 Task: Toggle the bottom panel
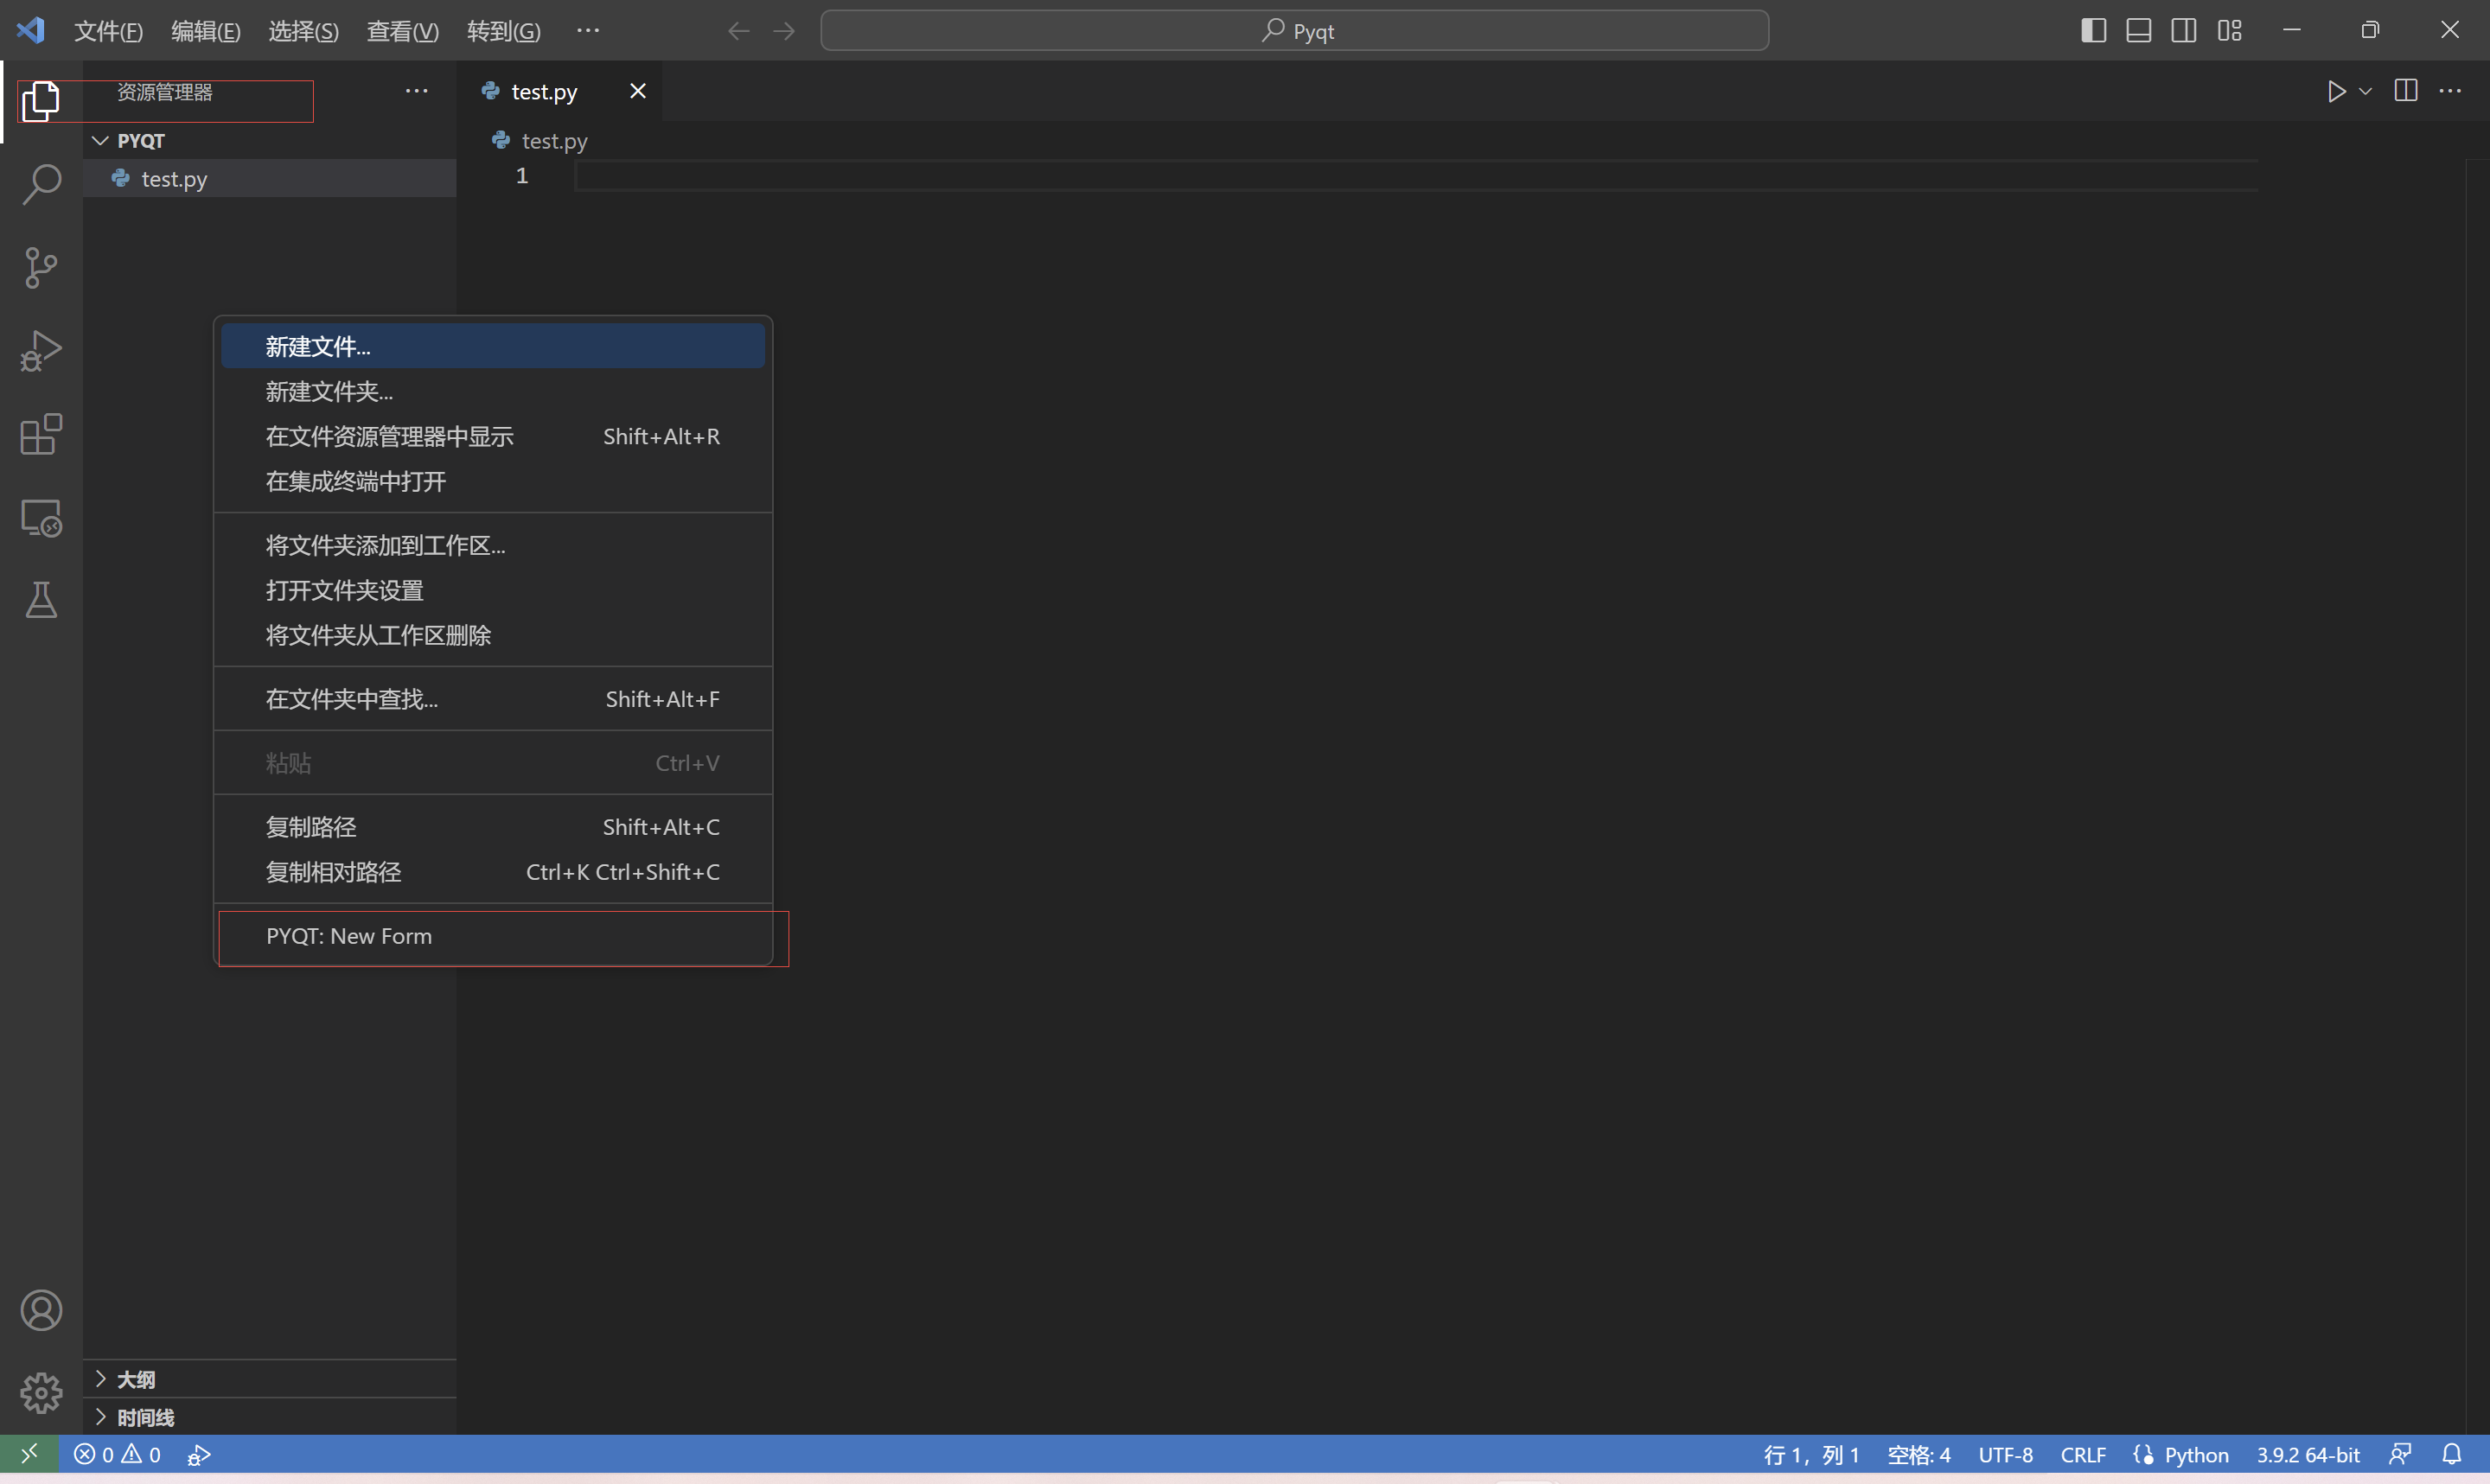2138,30
